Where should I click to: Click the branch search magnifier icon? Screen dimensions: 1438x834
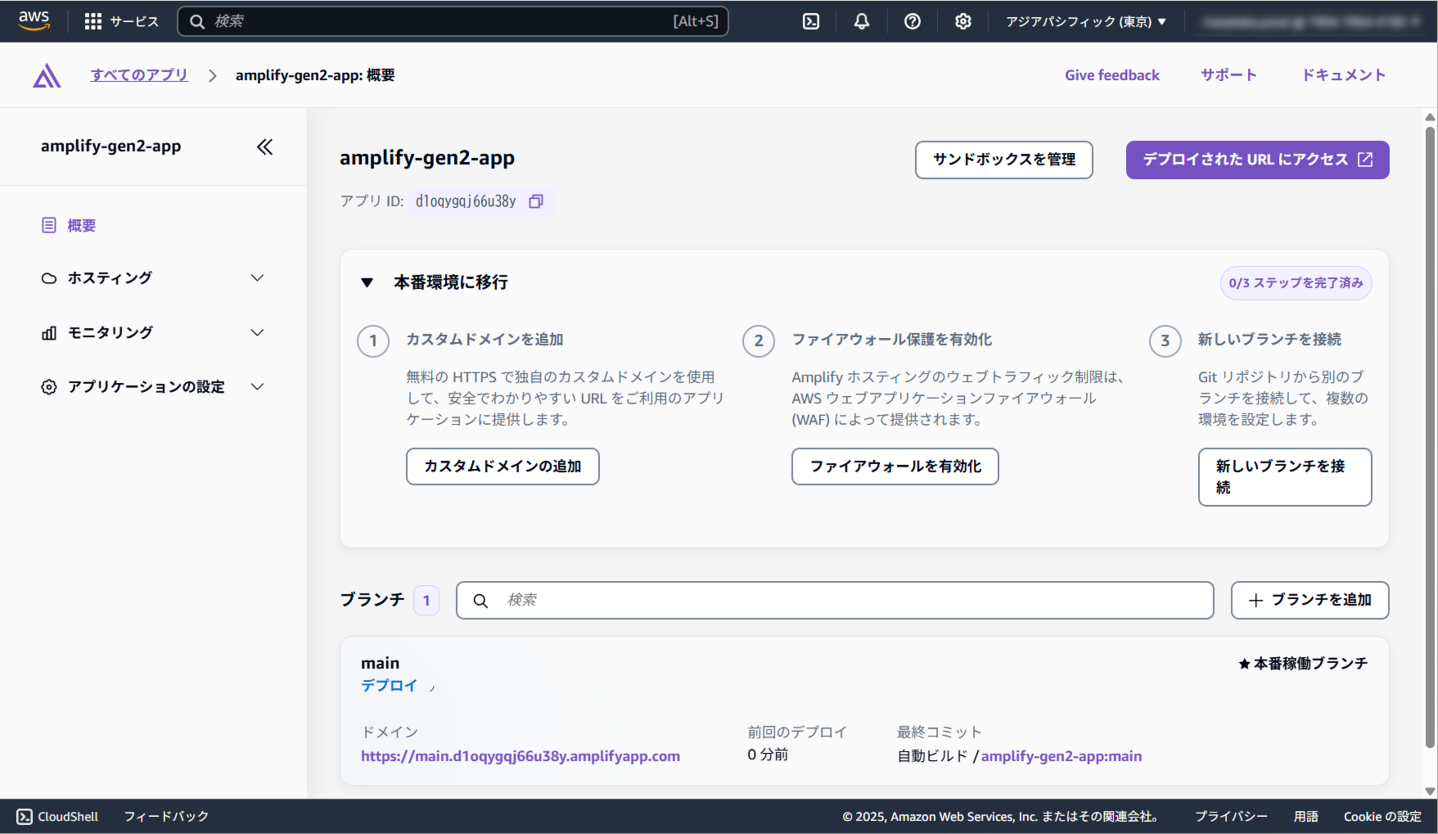[480, 600]
